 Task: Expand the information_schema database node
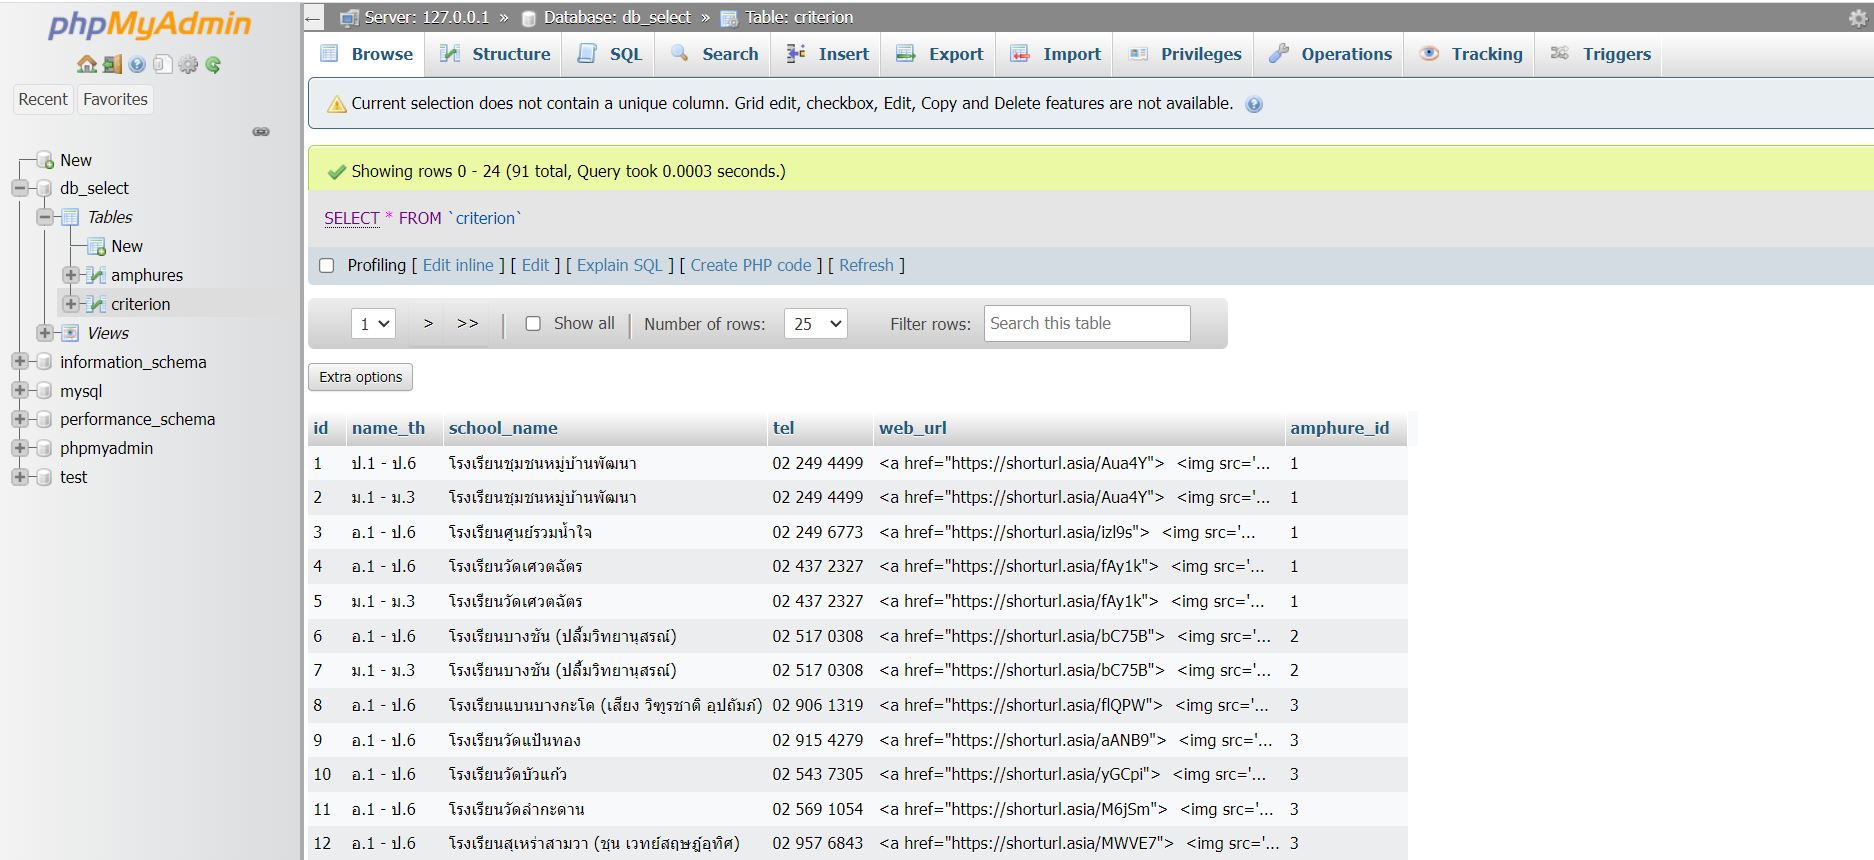[x=19, y=362]
